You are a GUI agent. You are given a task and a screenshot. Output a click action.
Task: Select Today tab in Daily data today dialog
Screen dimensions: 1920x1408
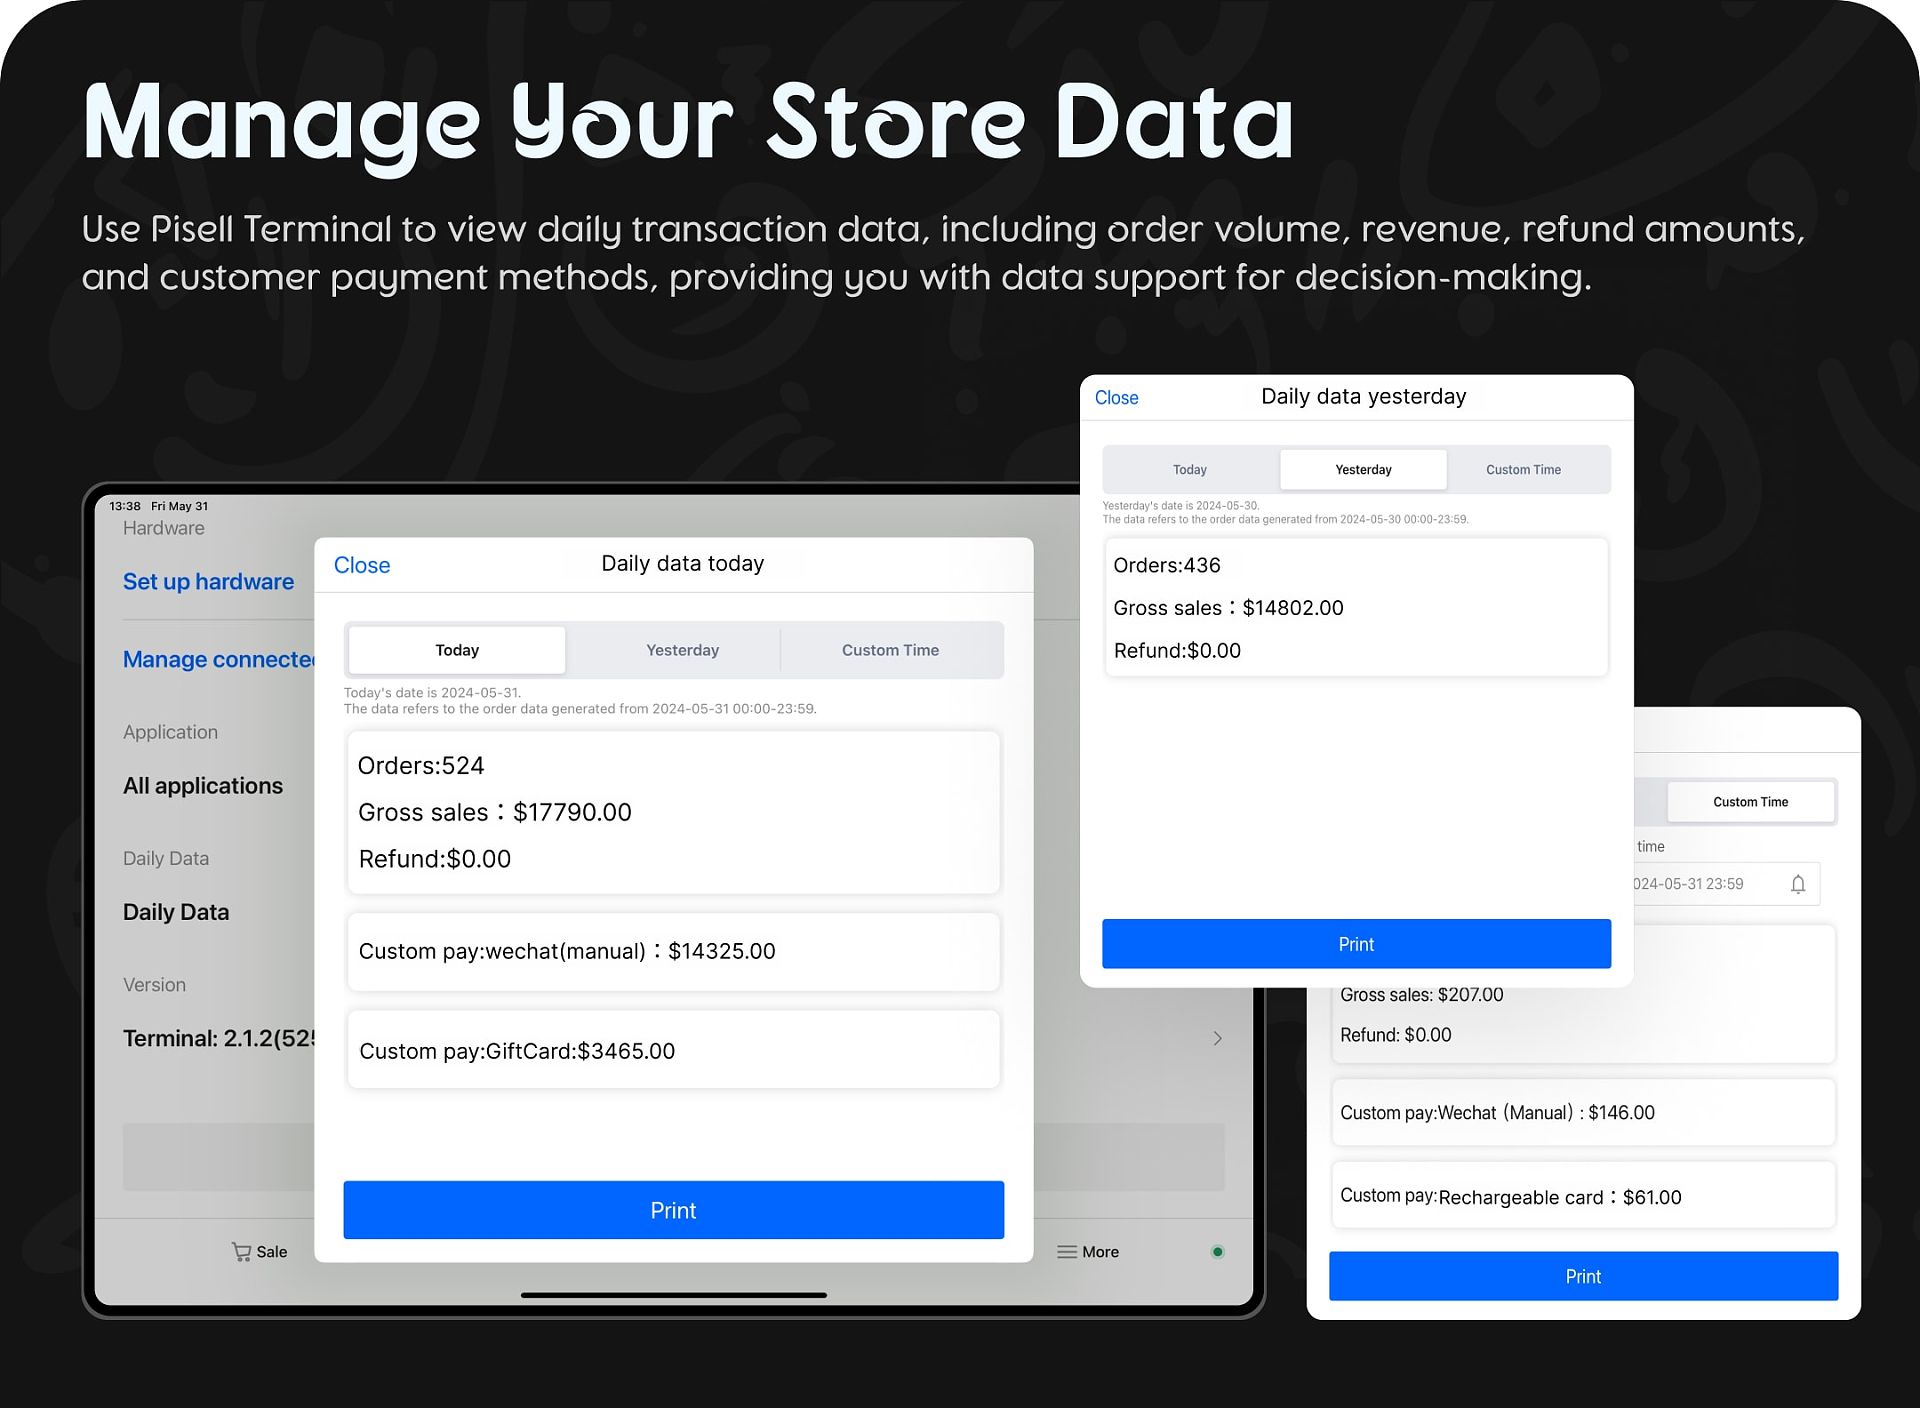[x=457, y=650]
